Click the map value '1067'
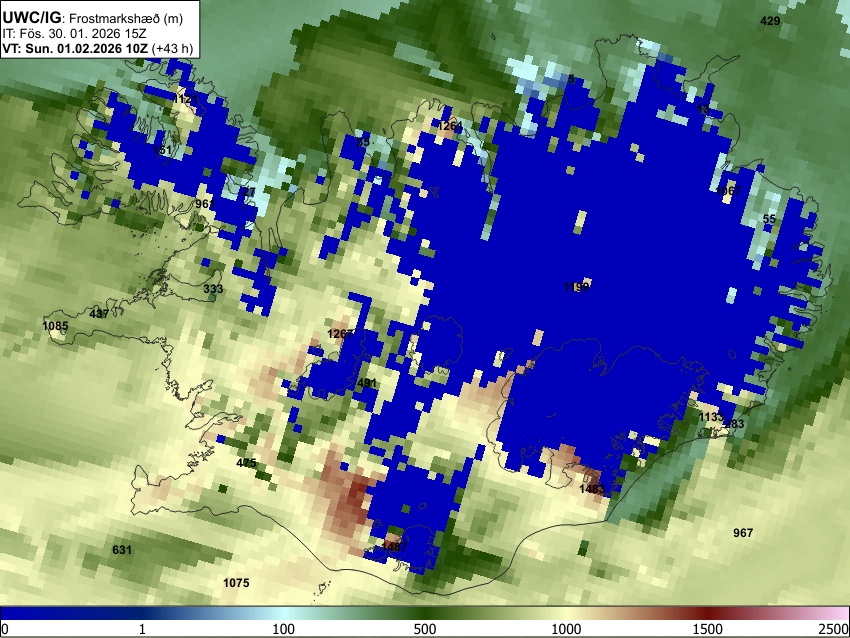 pos(728,191)
